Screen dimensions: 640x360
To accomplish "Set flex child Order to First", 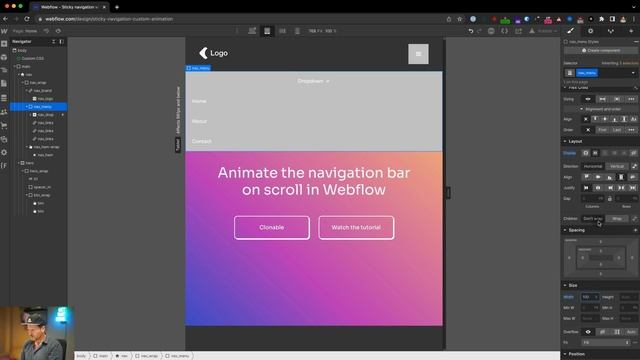I will (x=602, y=130).
